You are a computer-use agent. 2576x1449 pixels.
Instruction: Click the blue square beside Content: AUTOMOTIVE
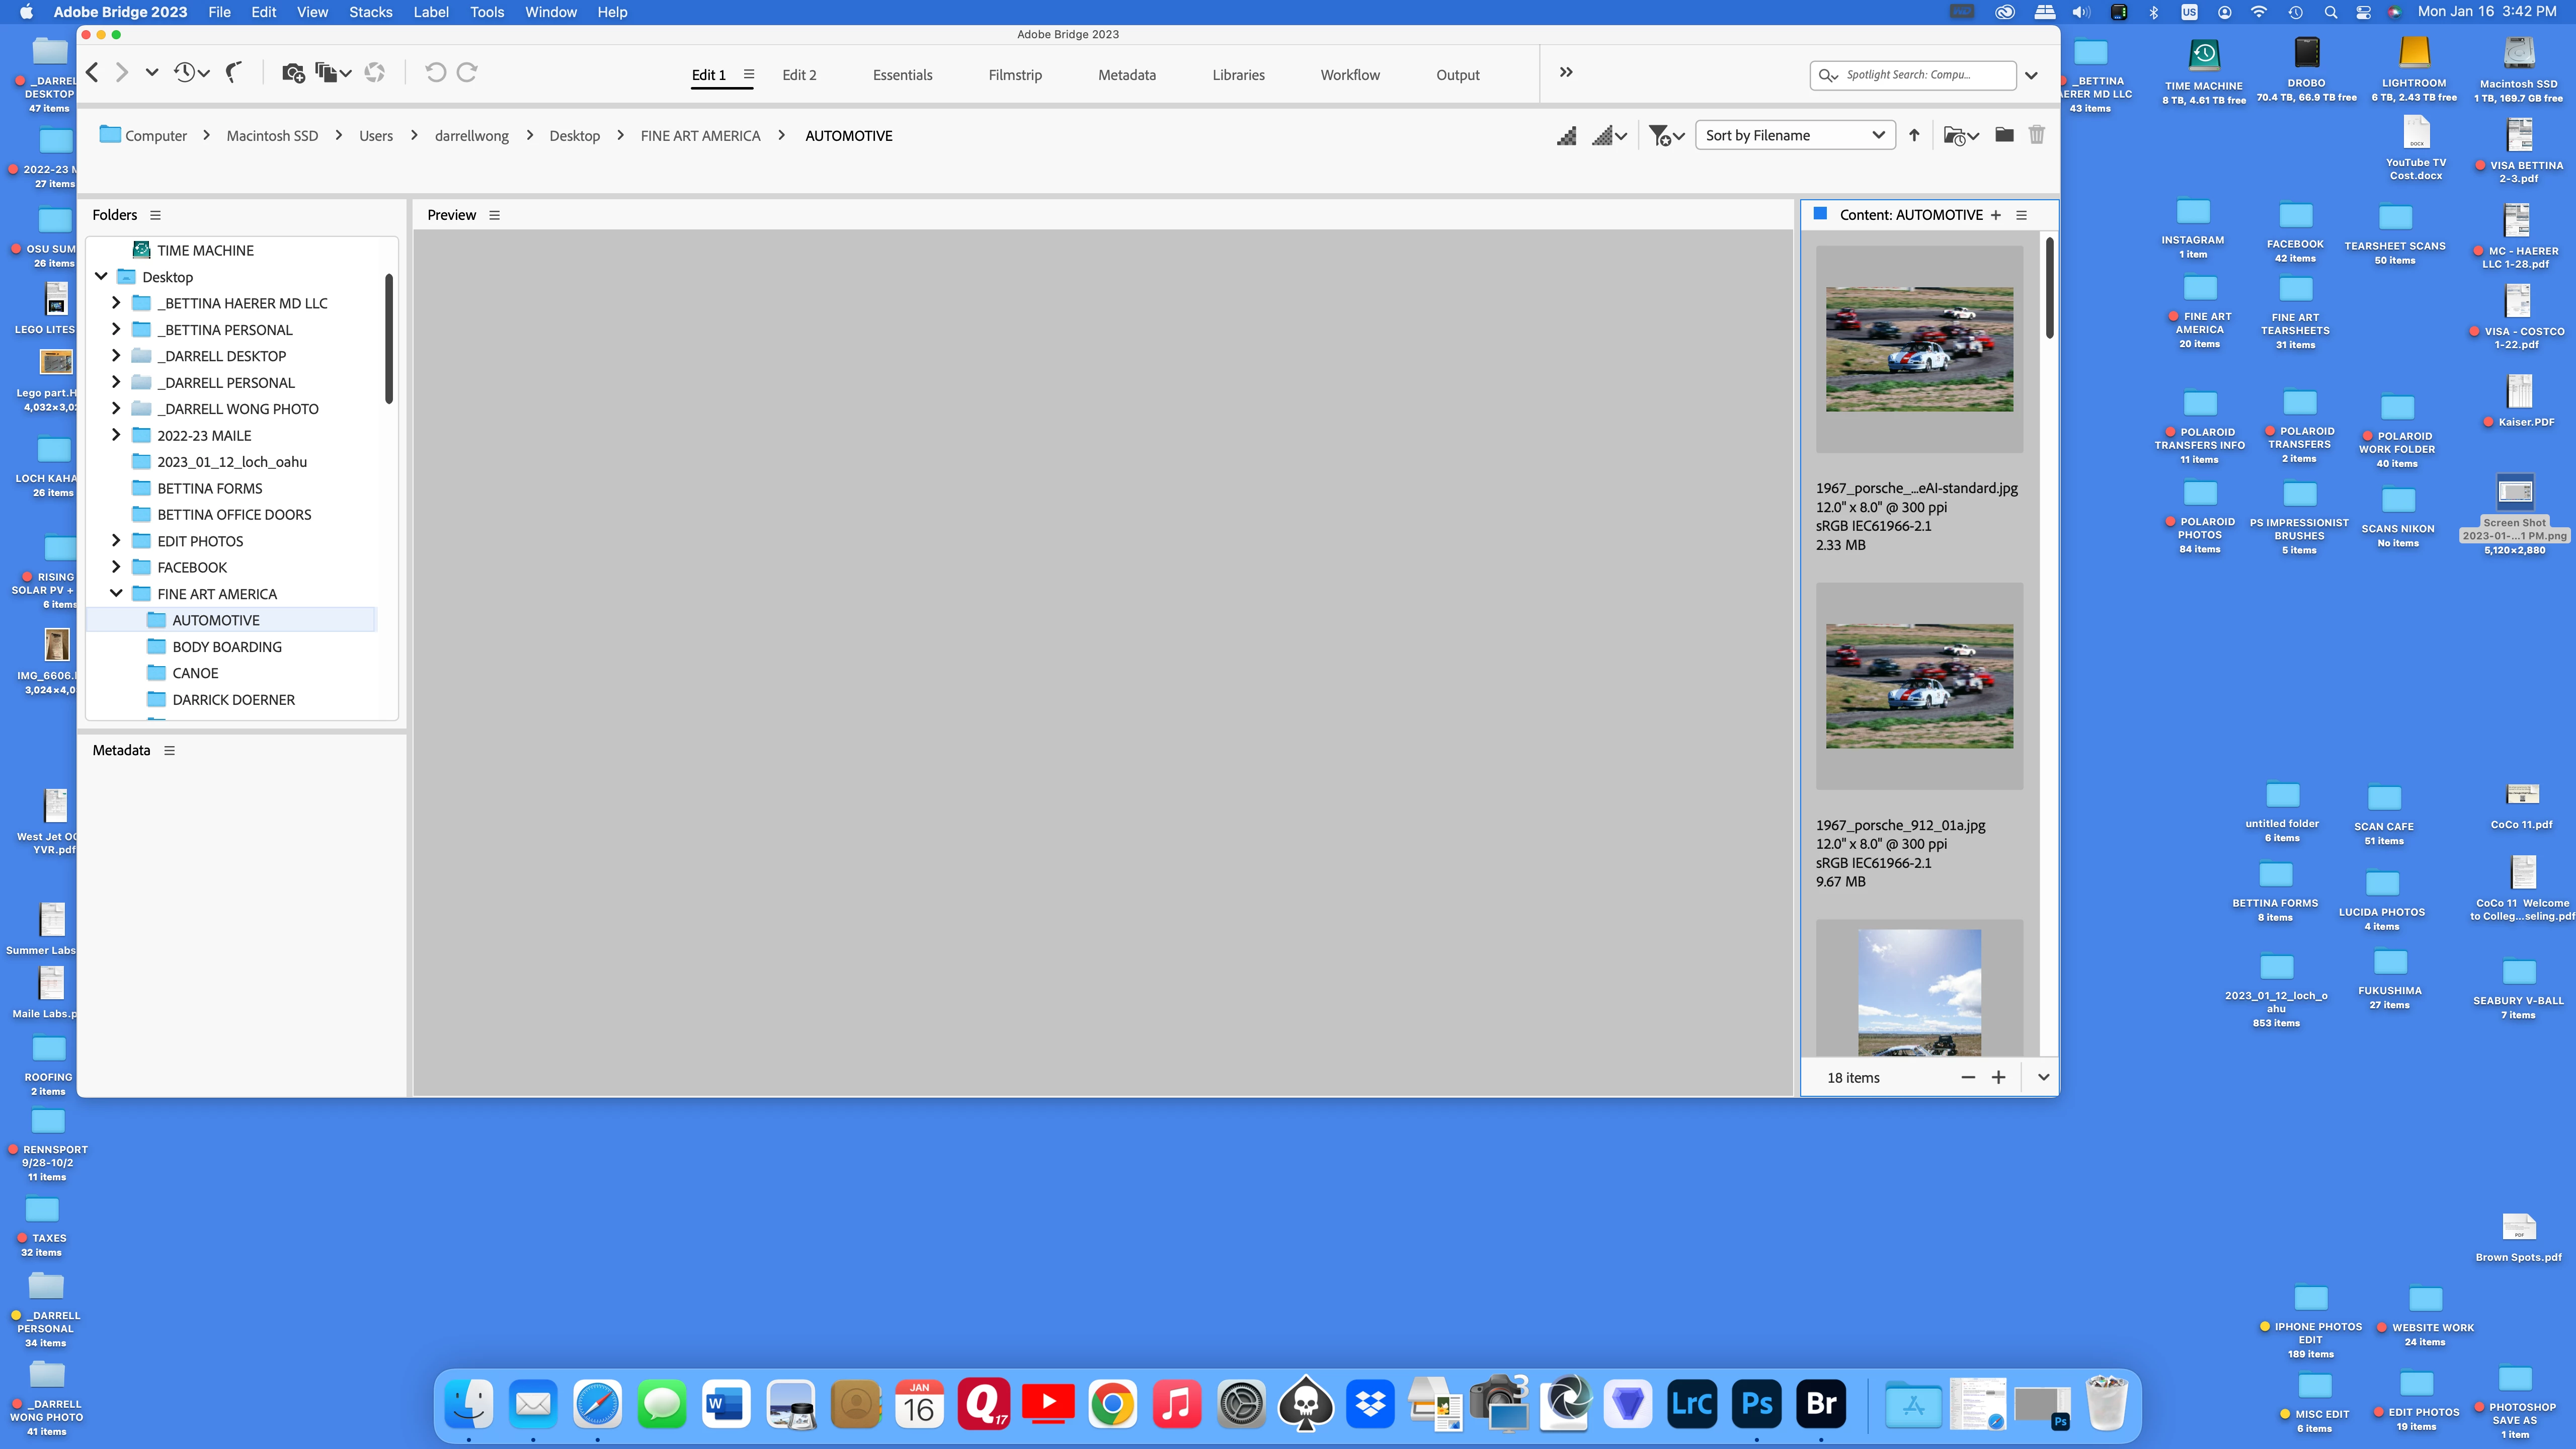click(x=1820, y=214)
